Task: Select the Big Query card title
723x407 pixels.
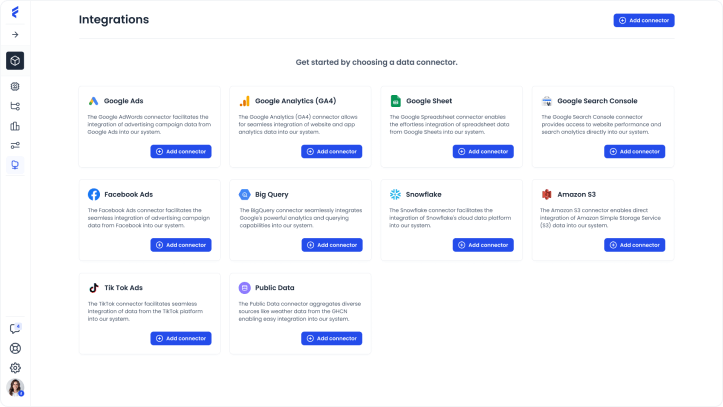Action: 272,195
